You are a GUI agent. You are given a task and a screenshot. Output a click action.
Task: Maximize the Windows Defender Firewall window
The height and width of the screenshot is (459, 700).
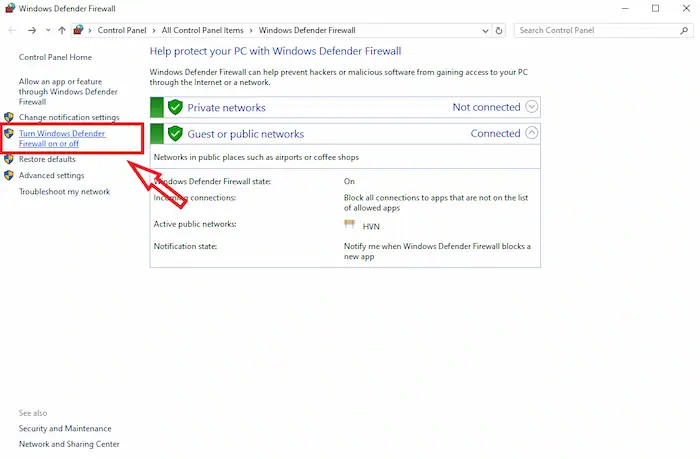click(655, 8)
